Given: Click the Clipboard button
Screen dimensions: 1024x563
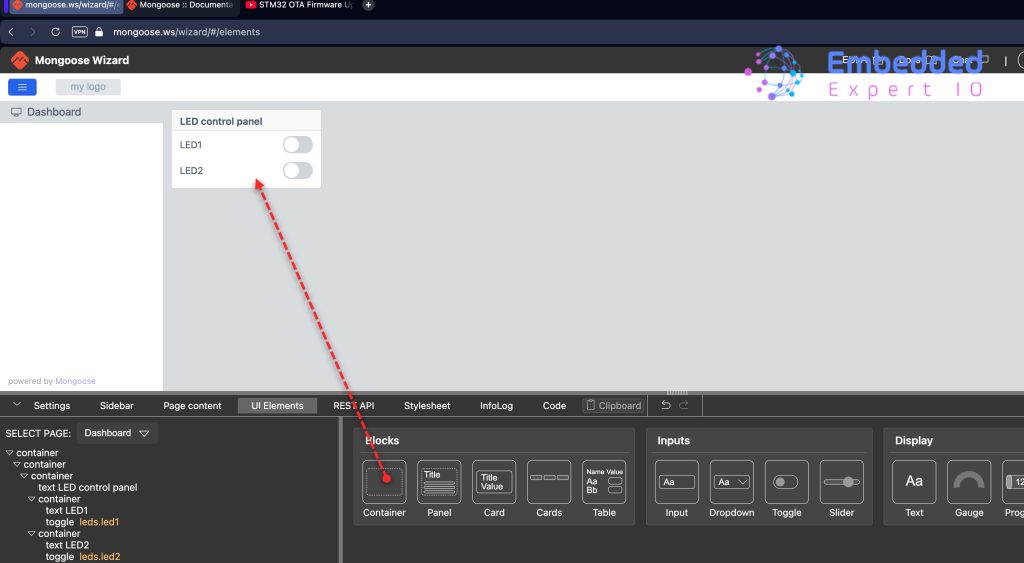Looking at the screenshot, I should pyautogui.click(x=613, y=406).
